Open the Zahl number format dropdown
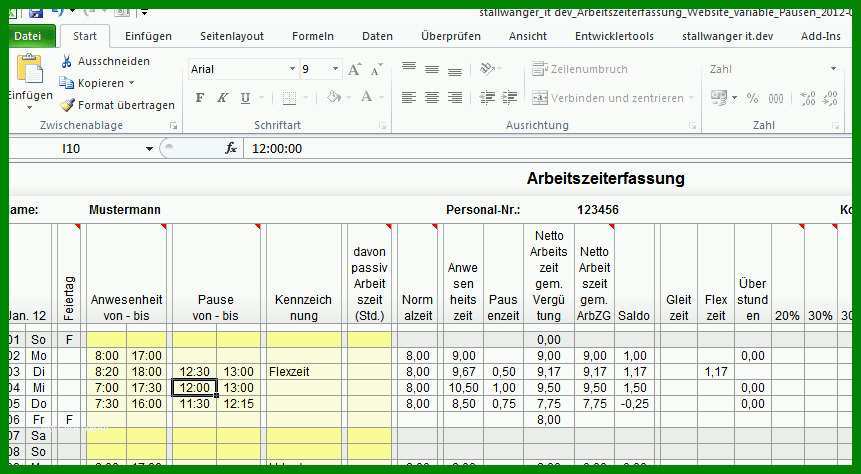 coord(834,69)
